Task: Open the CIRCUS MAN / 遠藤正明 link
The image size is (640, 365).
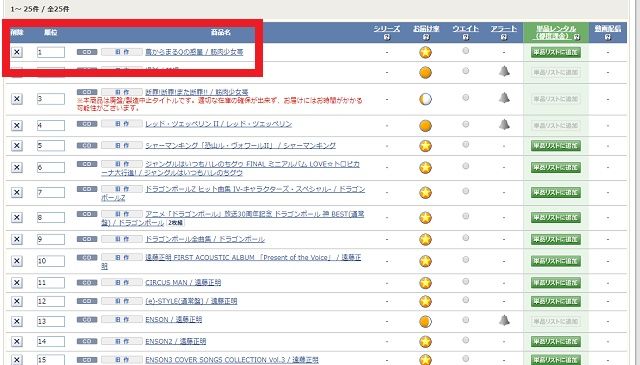Action: (x=183, y=283)
